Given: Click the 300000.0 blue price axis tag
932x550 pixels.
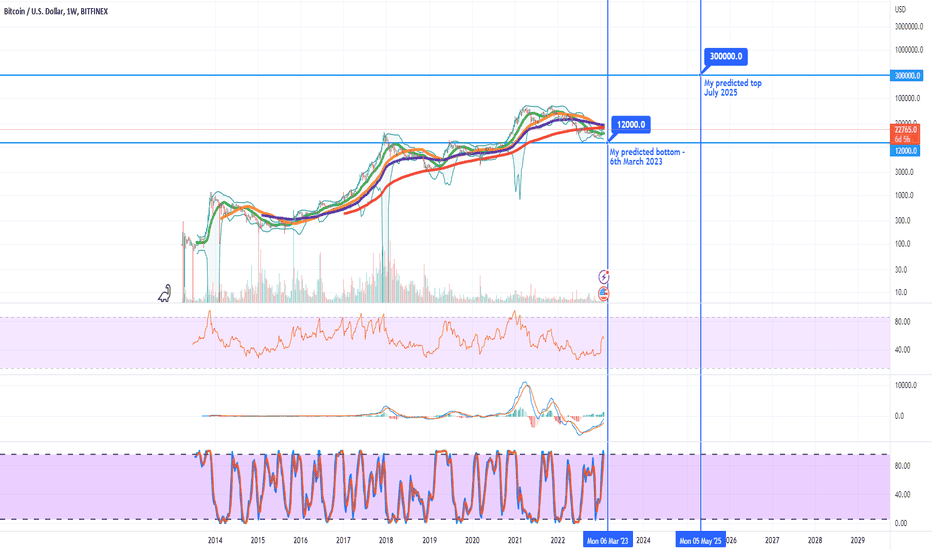Looking at the screenshot, I should 906,76.
